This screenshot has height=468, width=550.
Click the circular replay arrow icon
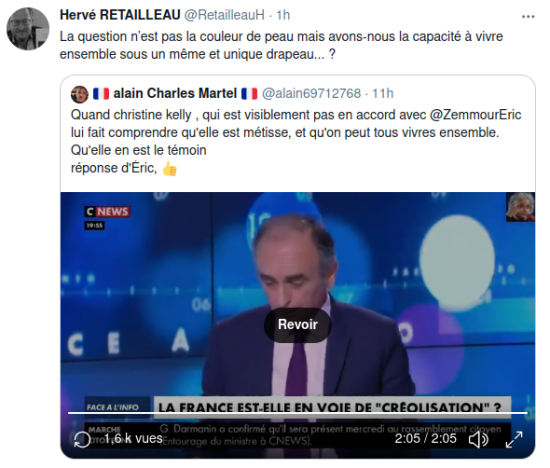click(82, 439)
